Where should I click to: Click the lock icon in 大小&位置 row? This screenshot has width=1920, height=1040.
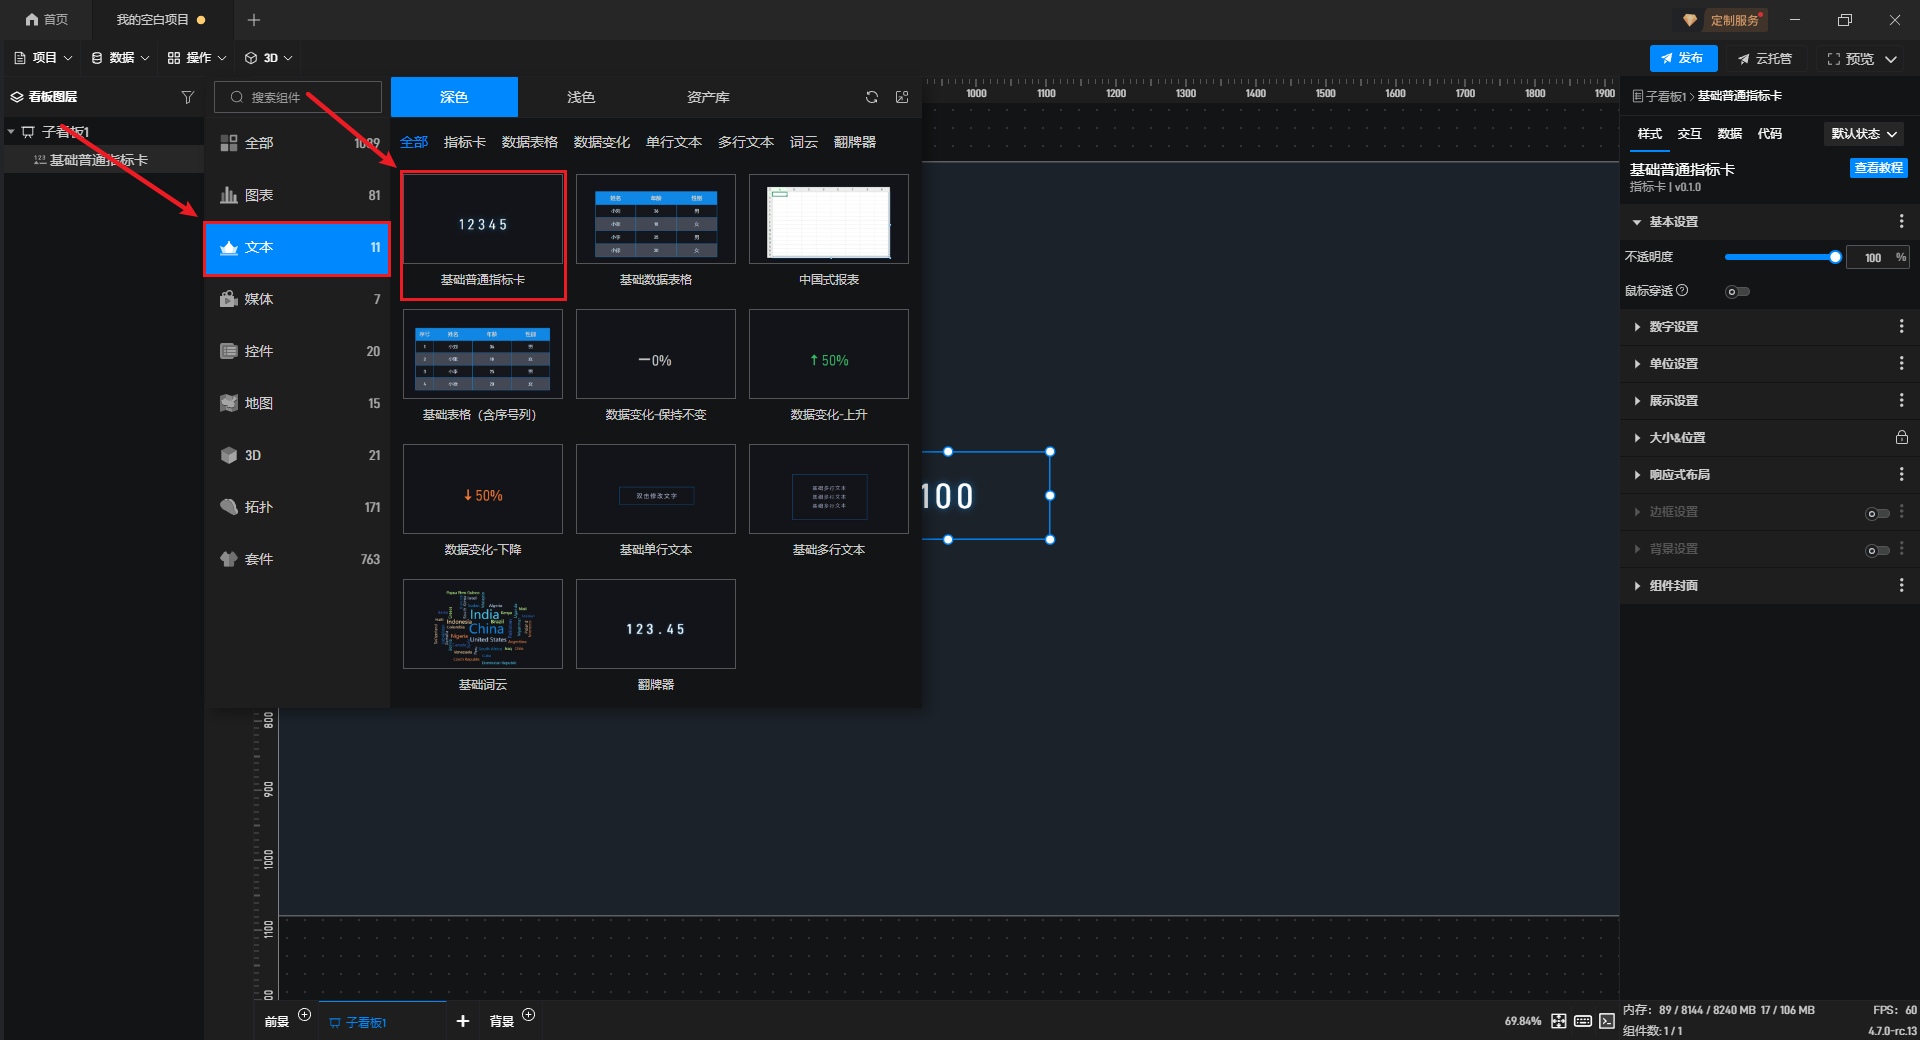[1901, 438]
